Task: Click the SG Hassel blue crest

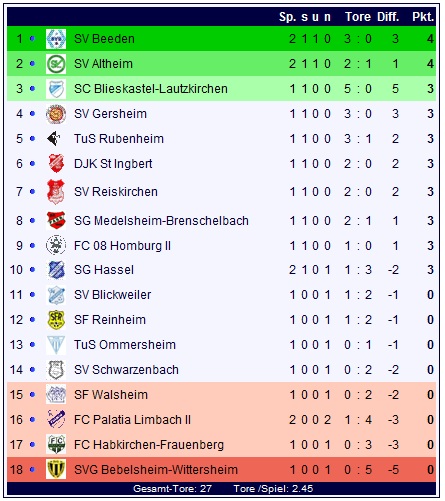Action: [56, 270]
